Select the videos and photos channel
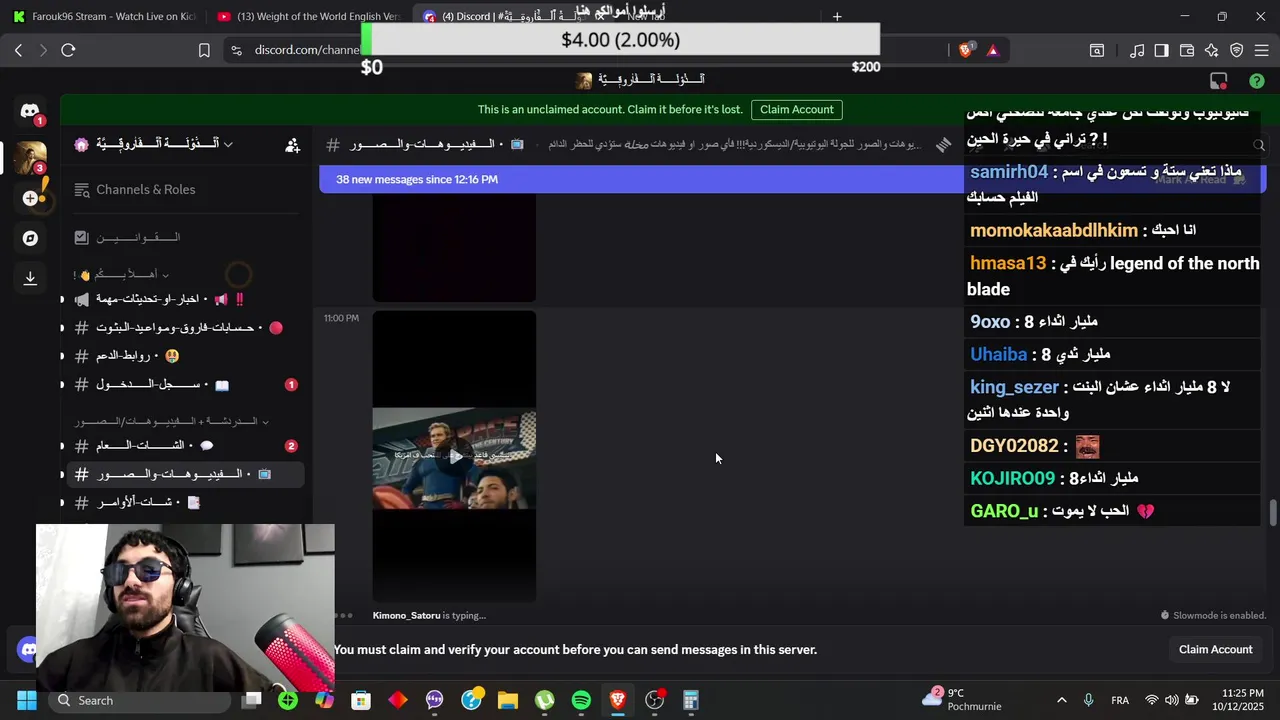 185,474
